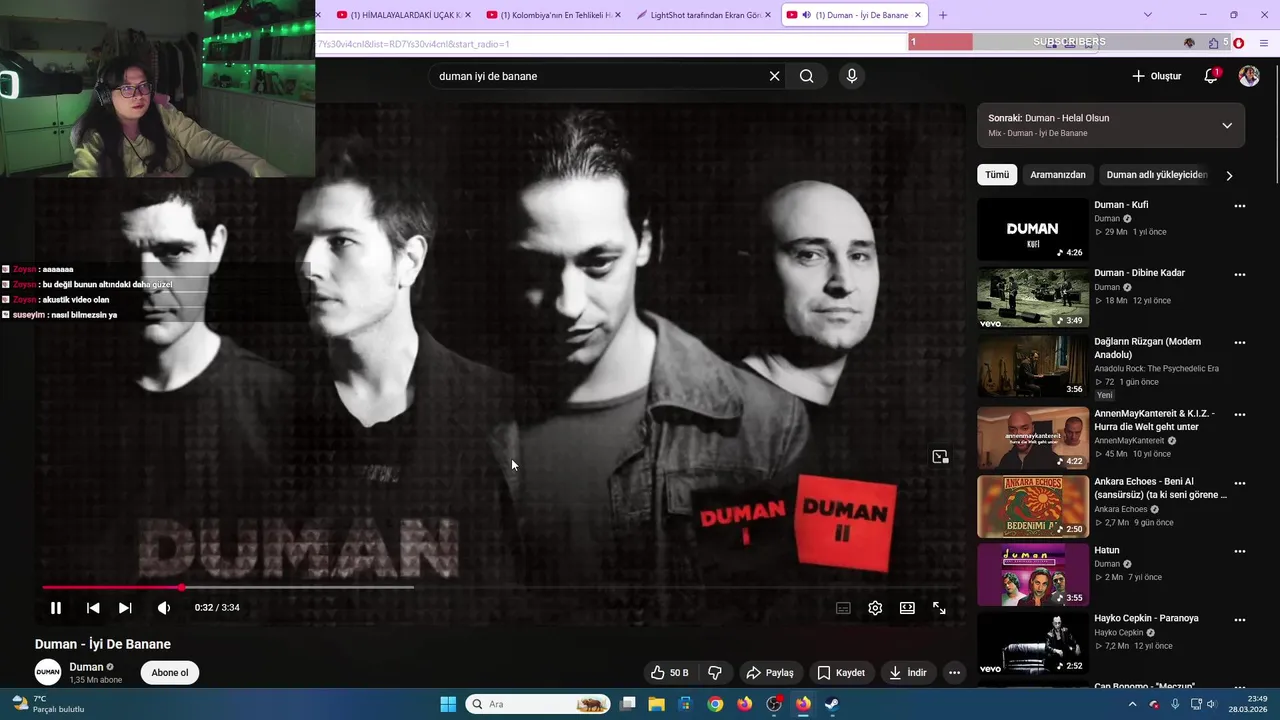Viewport: 1280px width, 720px height.
Task: Open more actions menu beside İndir
Action: (954, 673)
